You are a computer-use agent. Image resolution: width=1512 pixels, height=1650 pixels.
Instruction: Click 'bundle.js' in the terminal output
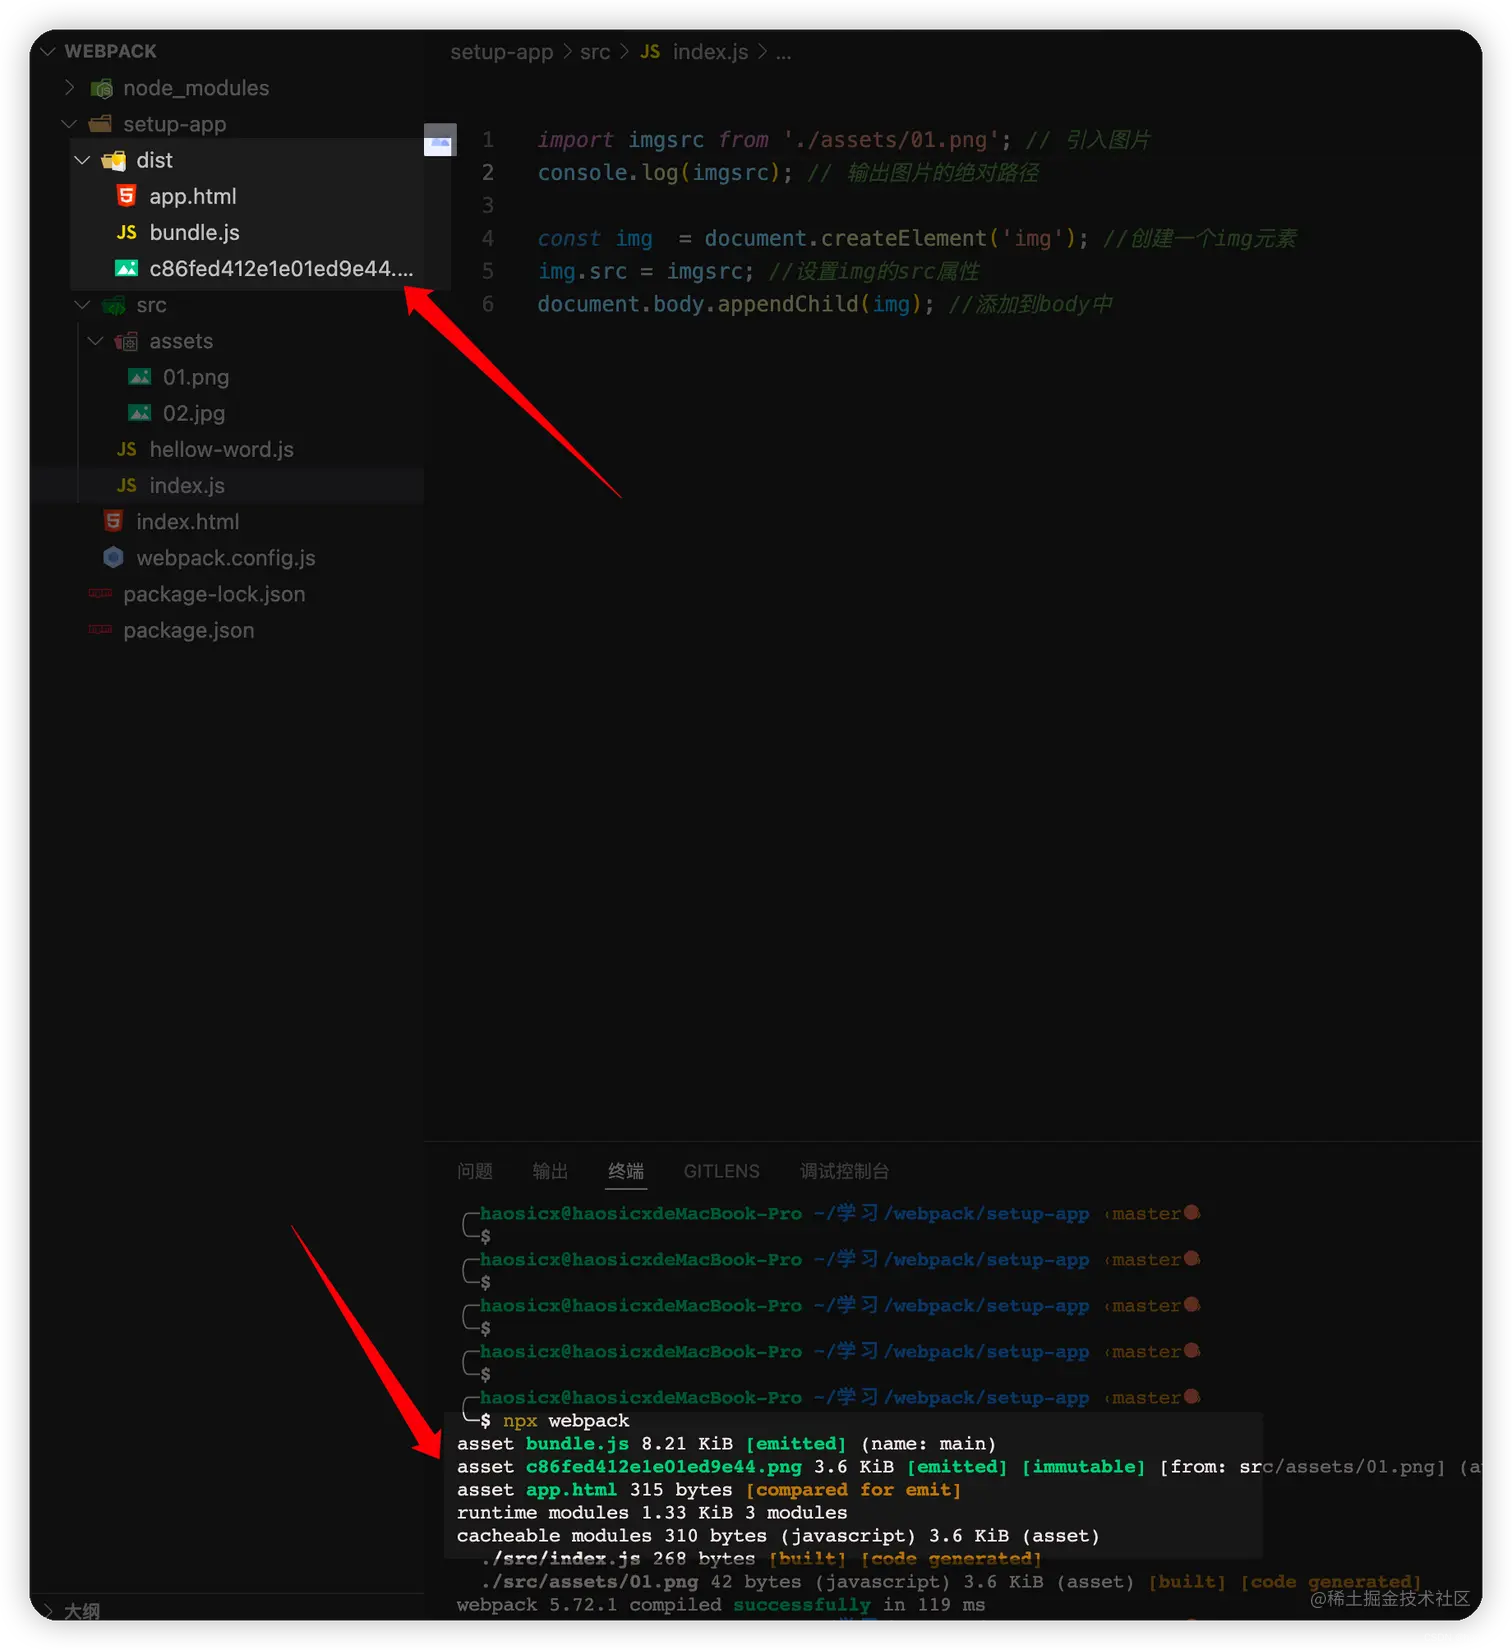click(x=577, y=1444)
